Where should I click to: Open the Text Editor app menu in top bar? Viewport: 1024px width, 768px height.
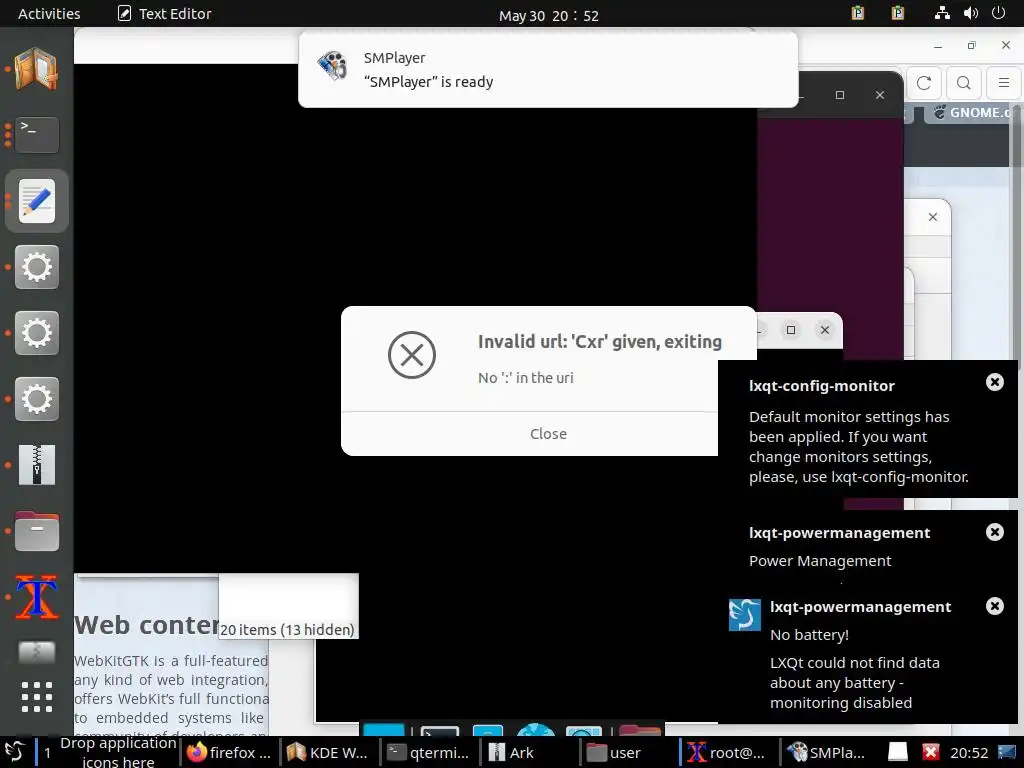tap(164, 14)
